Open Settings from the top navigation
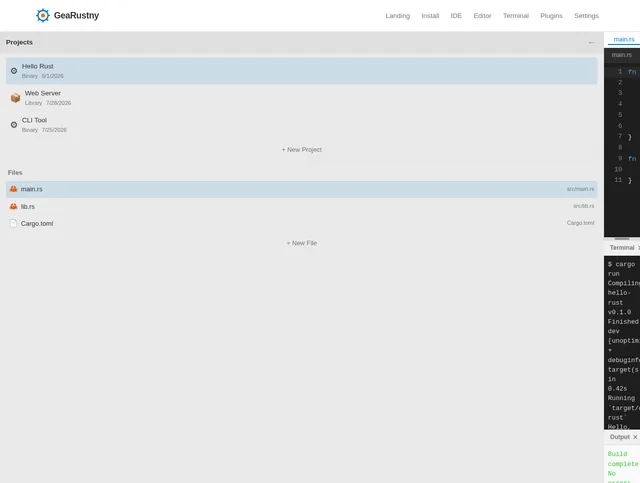This screenshot has height=483, width=640. pyautogui.click(x=587, y=16)
